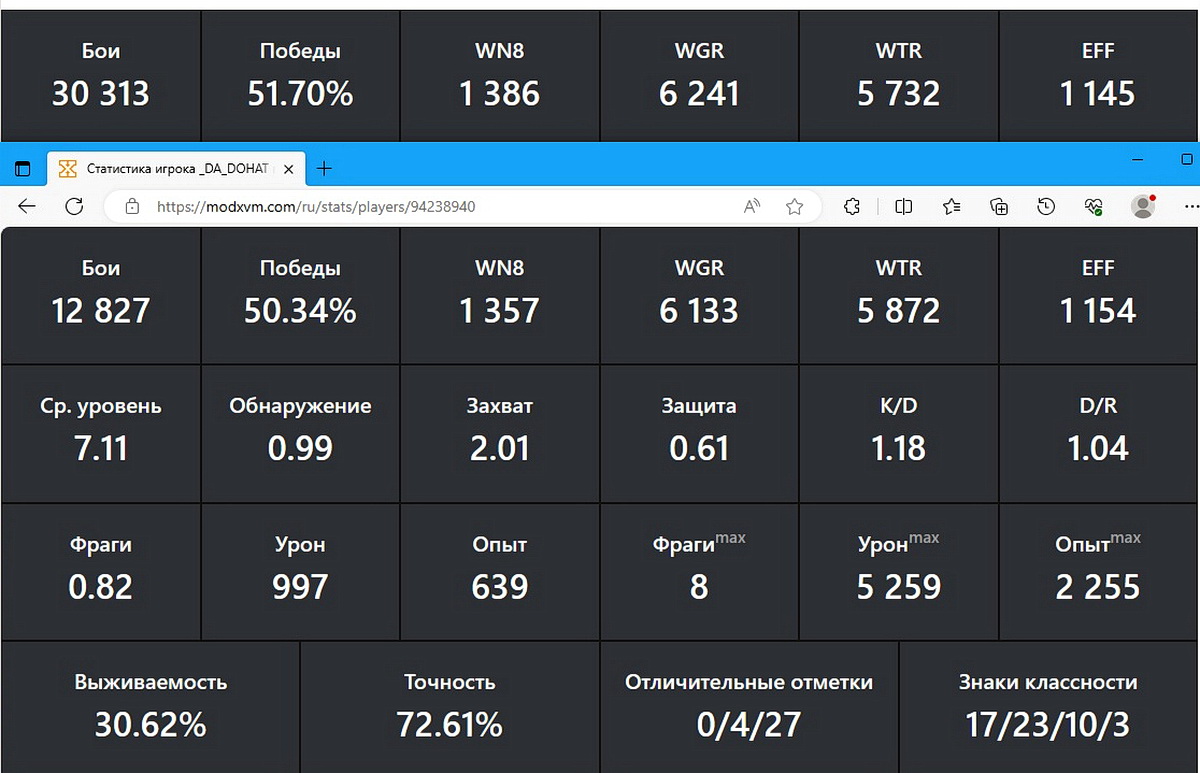Screen dimensions: 1200x773
Task: Open the Favorites list icon
Action: pyautogui.click(x=951, y=207)
